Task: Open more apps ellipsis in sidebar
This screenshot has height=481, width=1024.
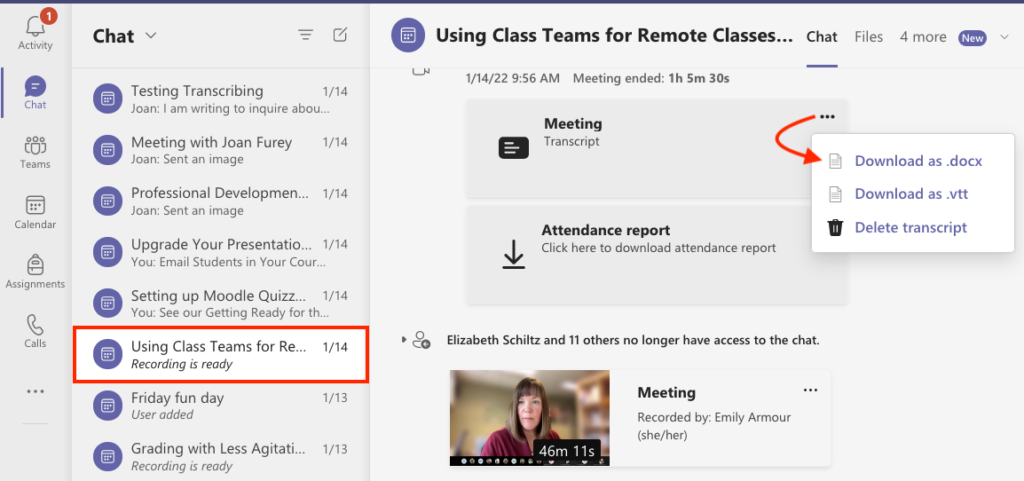Action: [x=35, y=392]
